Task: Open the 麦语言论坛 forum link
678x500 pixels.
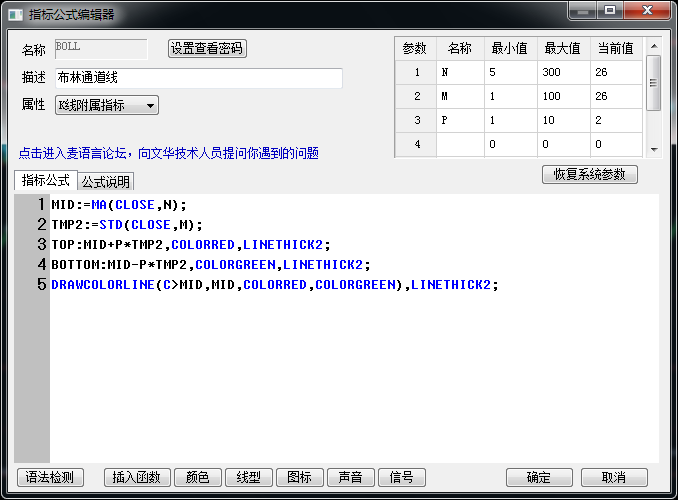Action: pyautogui.click(x=168, y=153)
